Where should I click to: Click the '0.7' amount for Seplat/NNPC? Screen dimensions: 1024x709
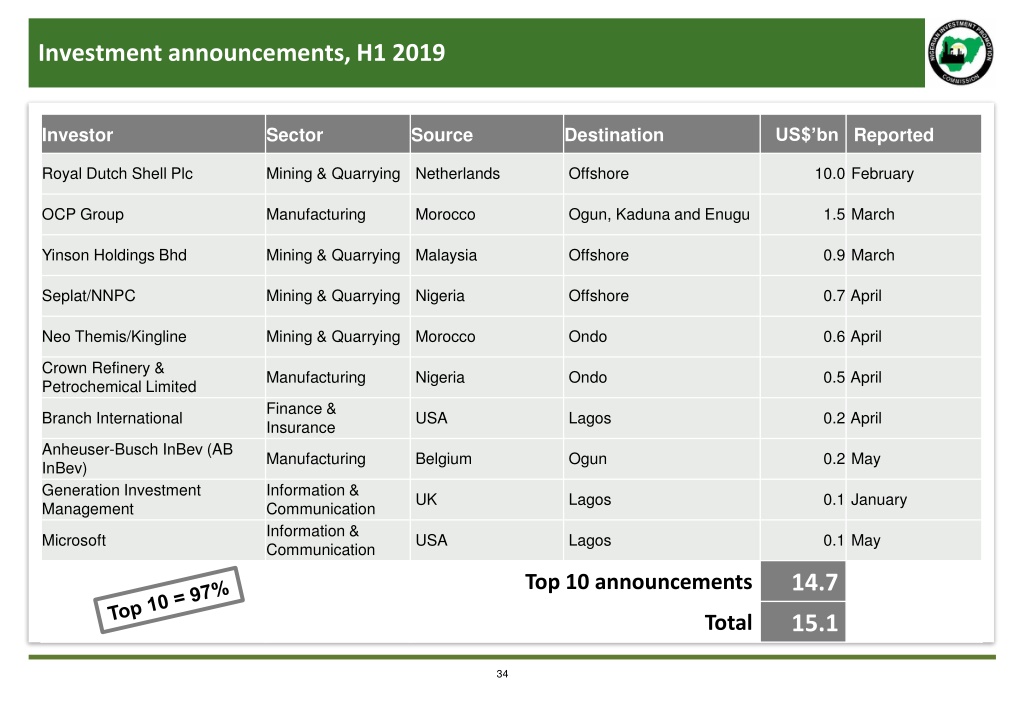(x=834, y=296)
